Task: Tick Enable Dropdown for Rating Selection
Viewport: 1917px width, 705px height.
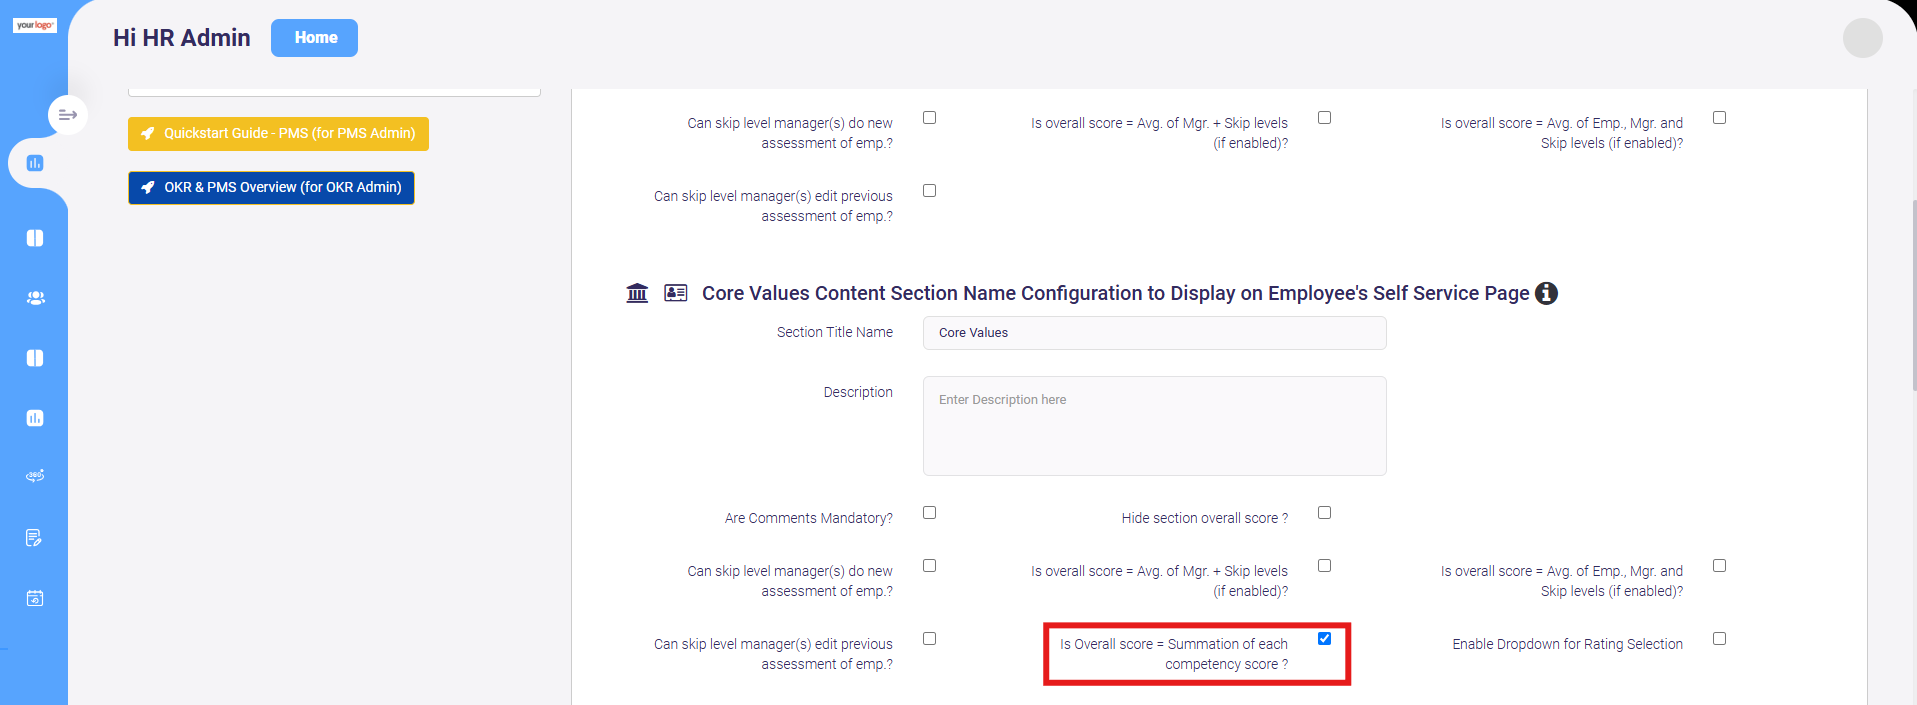Action: coord(1719,639)
